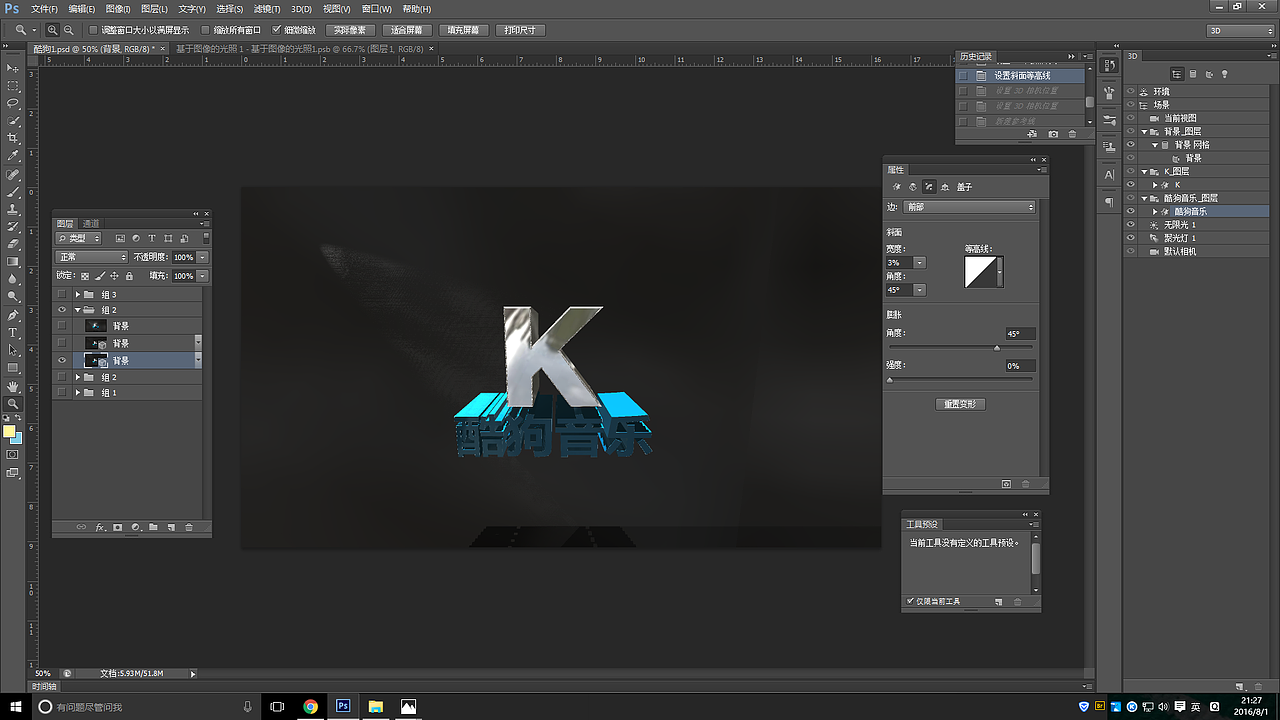Click the add layer style fx icon
Screen dimensions: 1280x720
pos(100,527)
